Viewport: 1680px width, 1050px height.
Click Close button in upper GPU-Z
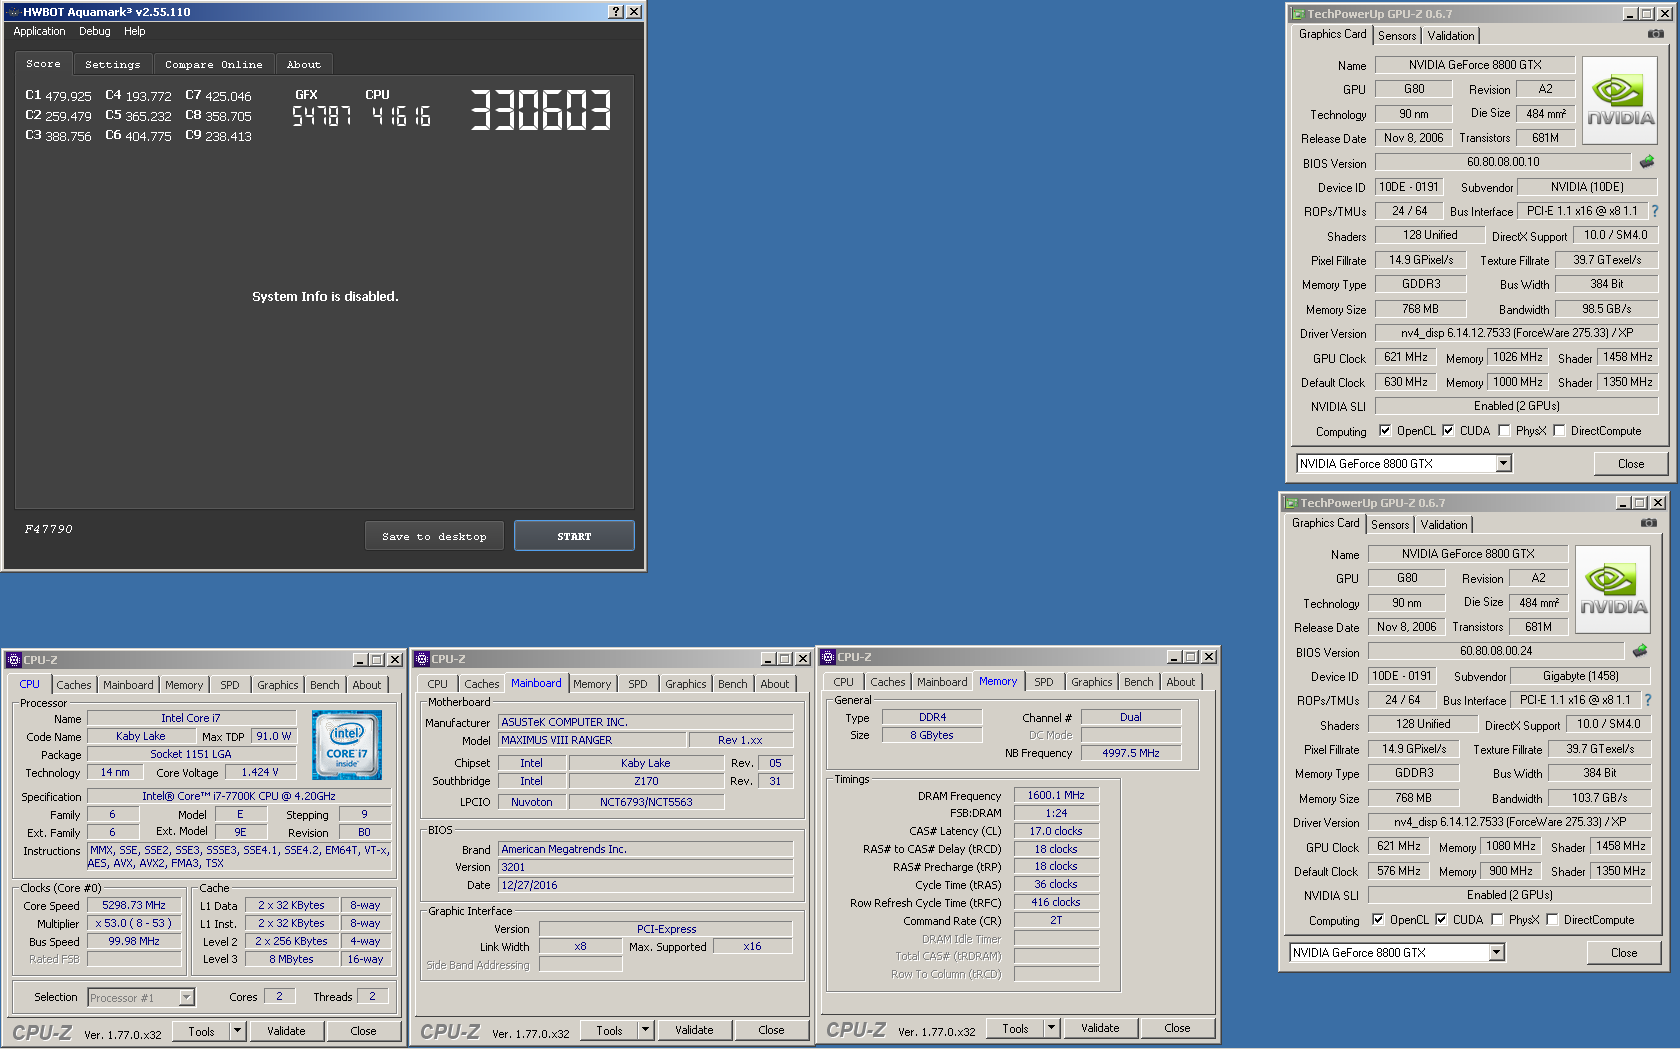pyautogui.click(x=1631, y=464)
